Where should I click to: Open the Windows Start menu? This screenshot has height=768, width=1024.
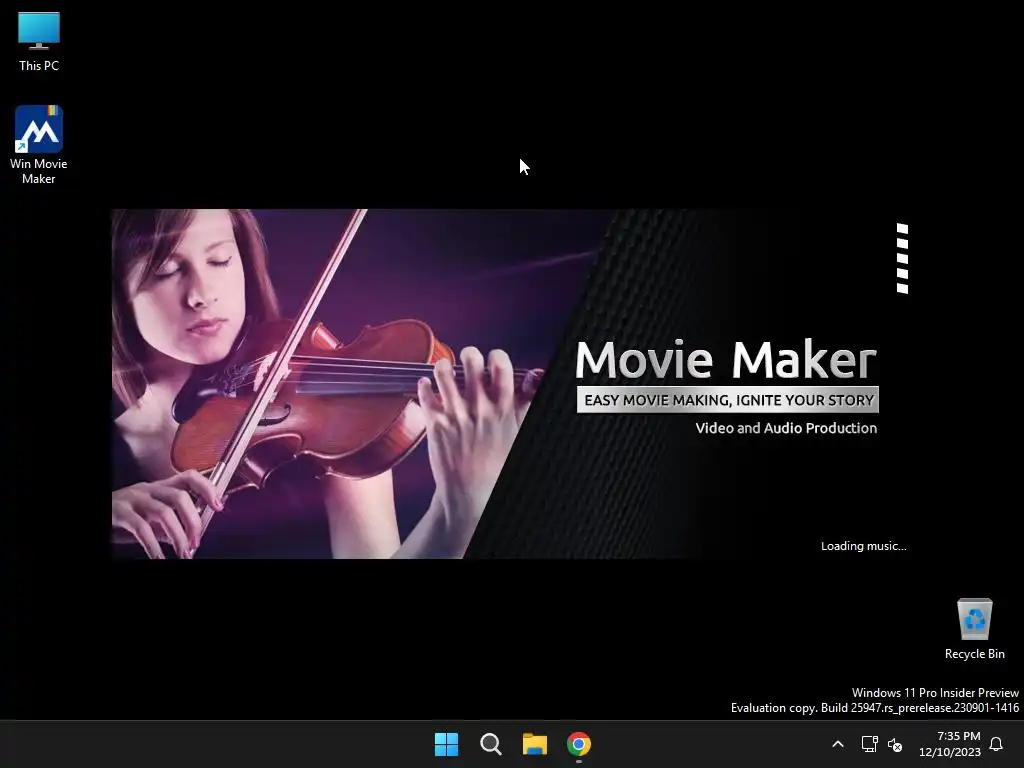447,744
